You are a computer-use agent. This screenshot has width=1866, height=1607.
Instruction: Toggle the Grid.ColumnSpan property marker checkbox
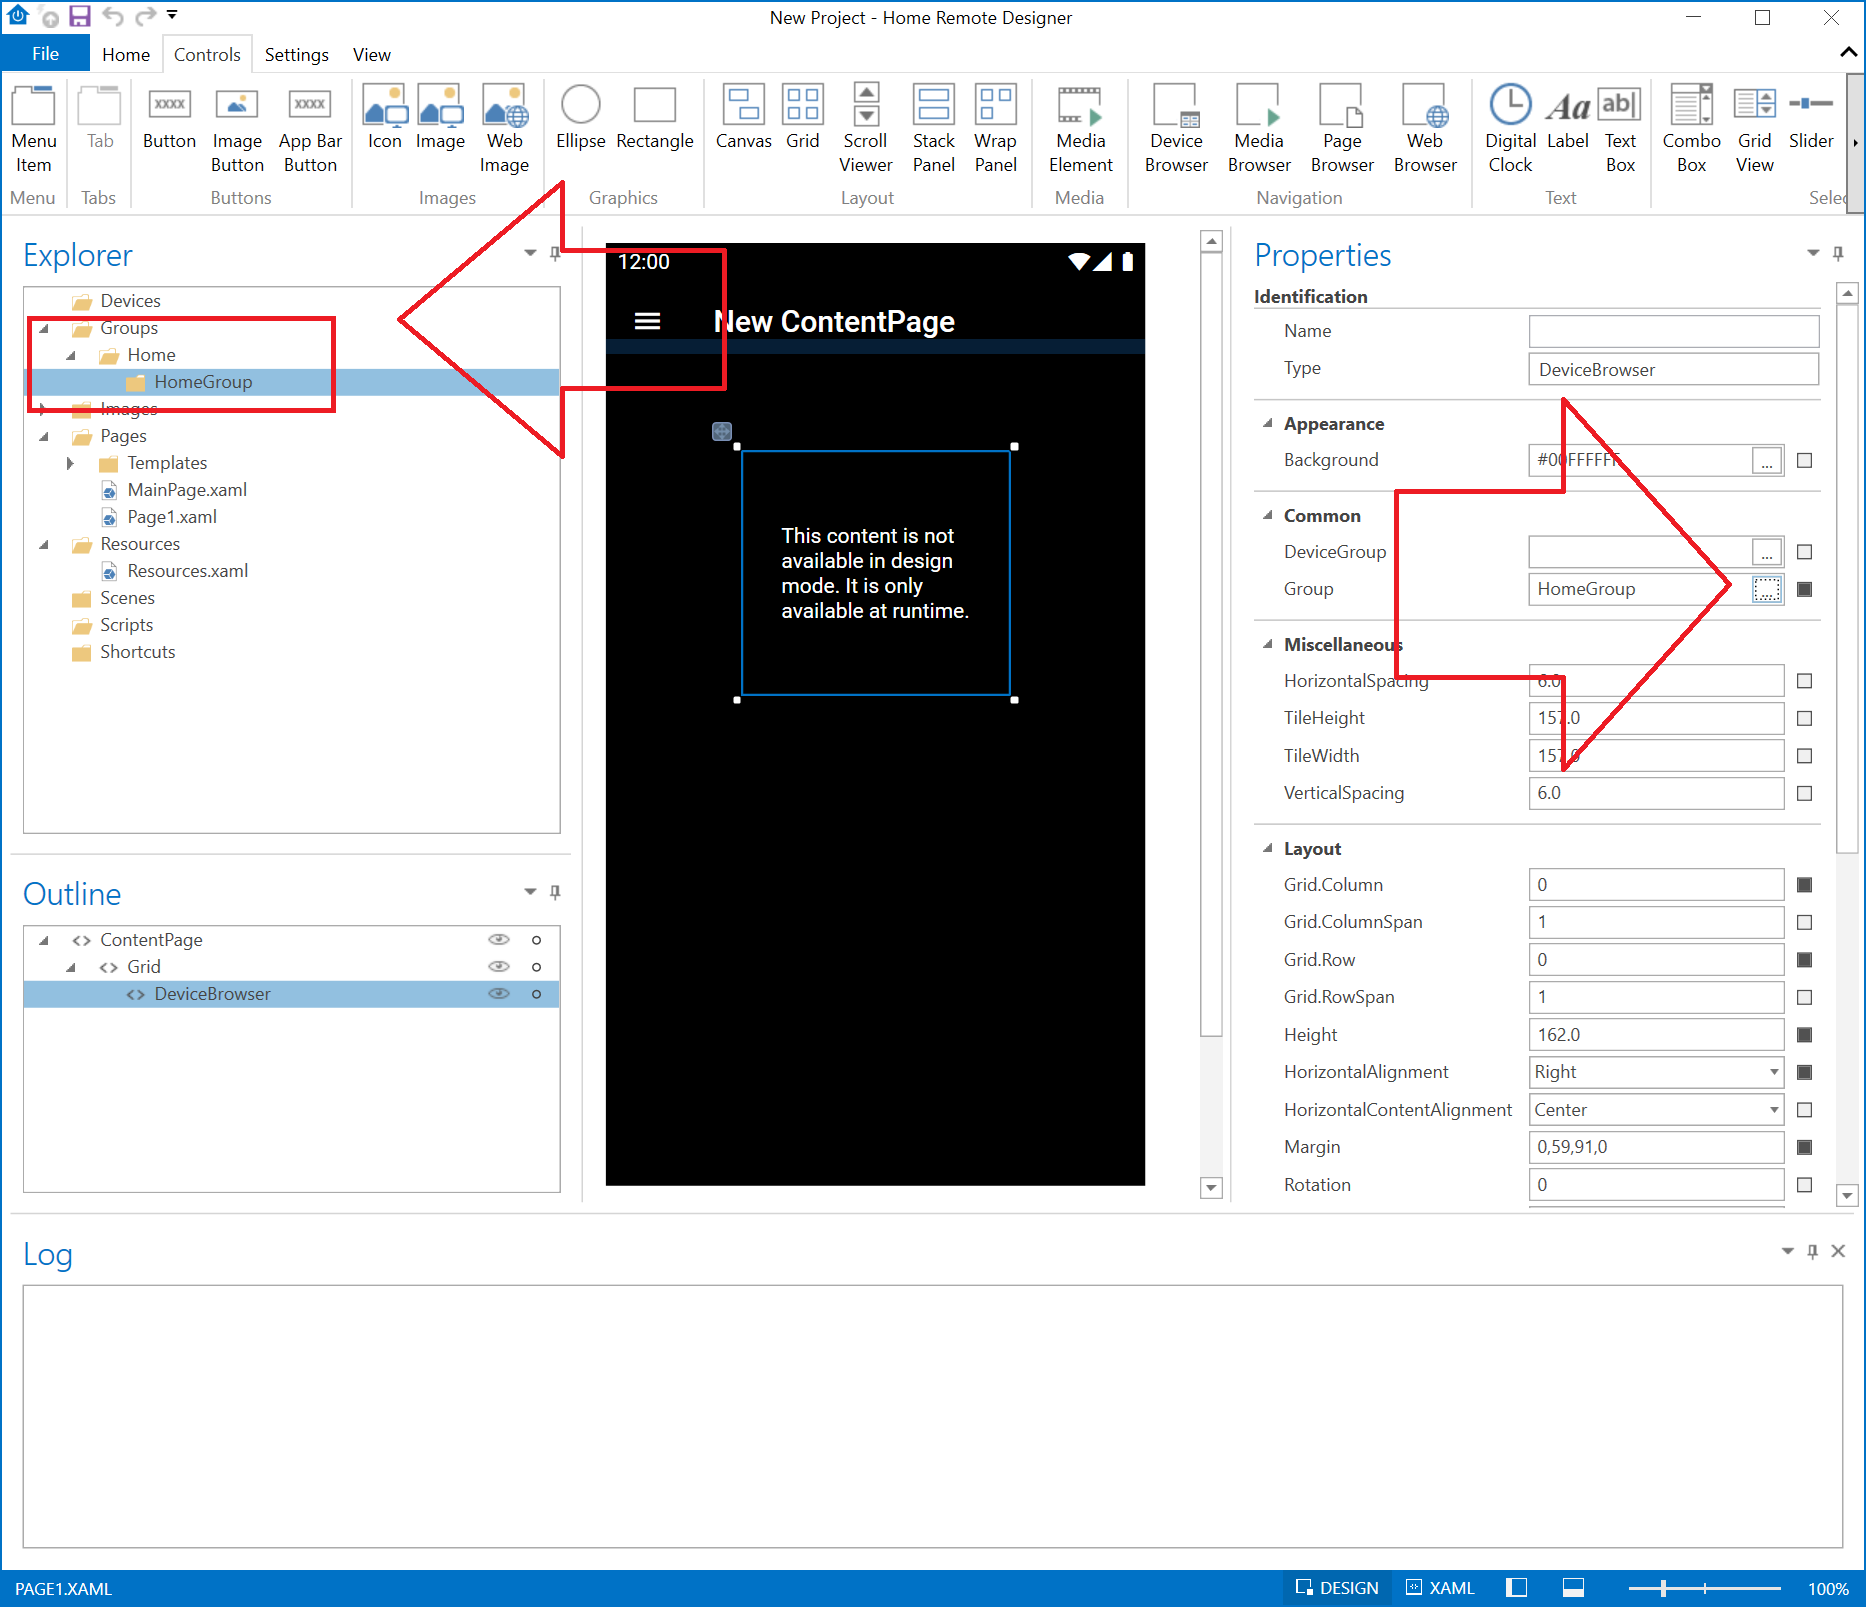[x=1804, y=922]
